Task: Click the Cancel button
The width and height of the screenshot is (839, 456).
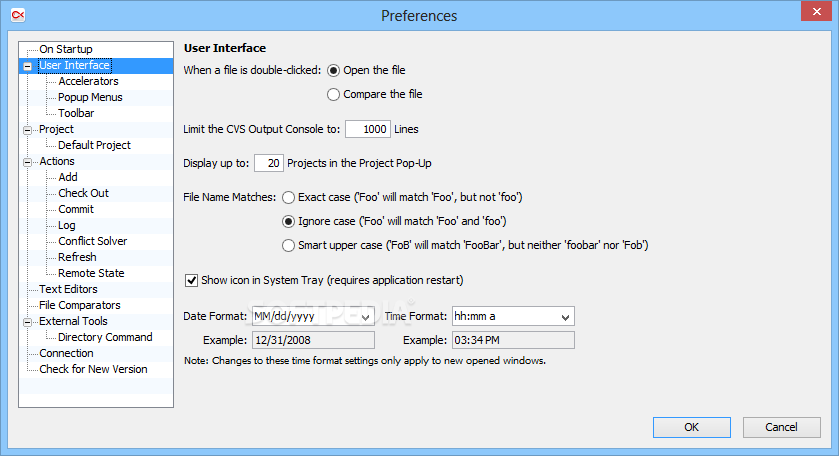Action: click(781, 427)
